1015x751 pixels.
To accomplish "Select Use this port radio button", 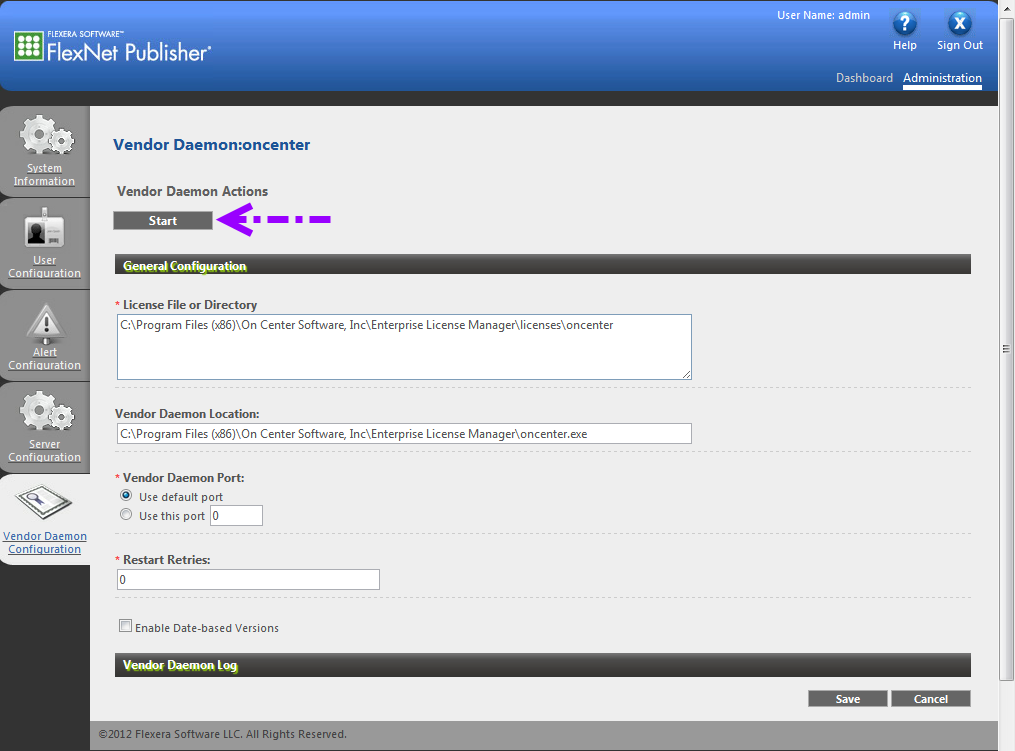I will click(126, 515).
